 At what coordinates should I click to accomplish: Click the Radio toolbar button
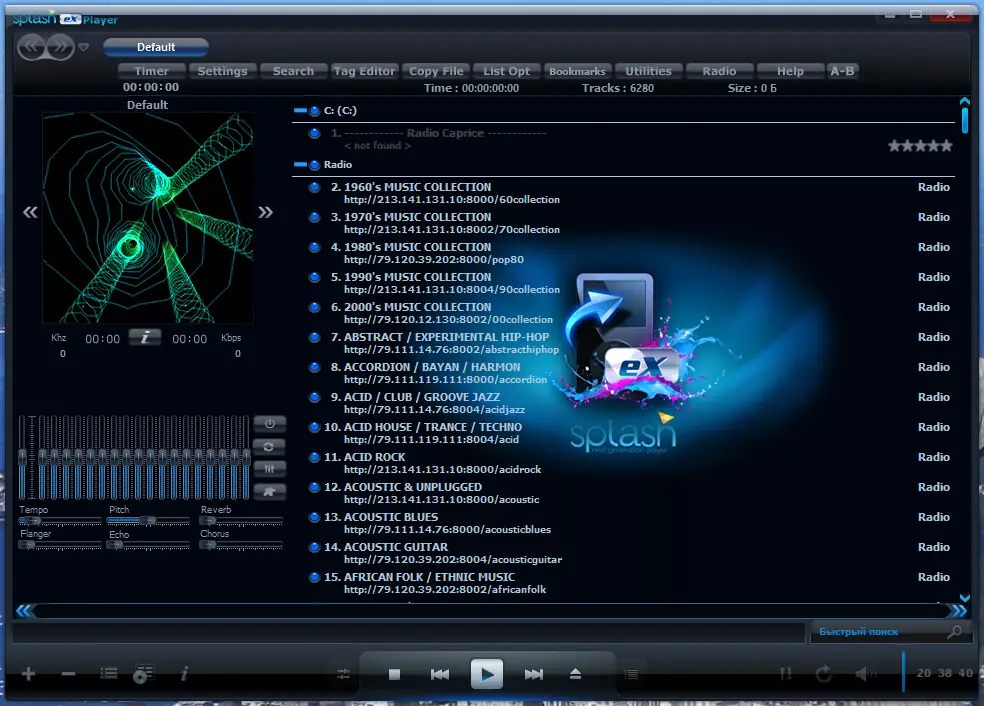719,71
